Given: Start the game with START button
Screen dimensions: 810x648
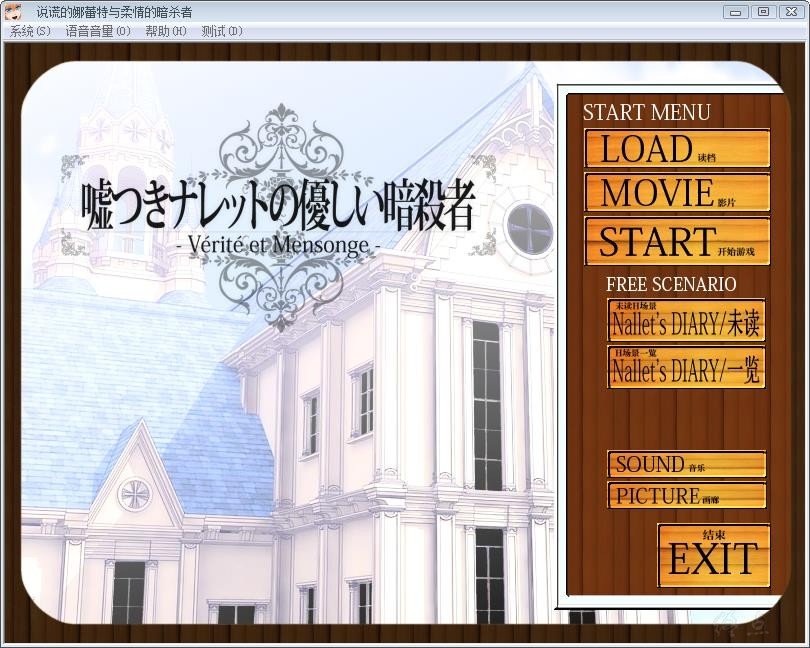Looking at the screenshot, I should point(677,241).
